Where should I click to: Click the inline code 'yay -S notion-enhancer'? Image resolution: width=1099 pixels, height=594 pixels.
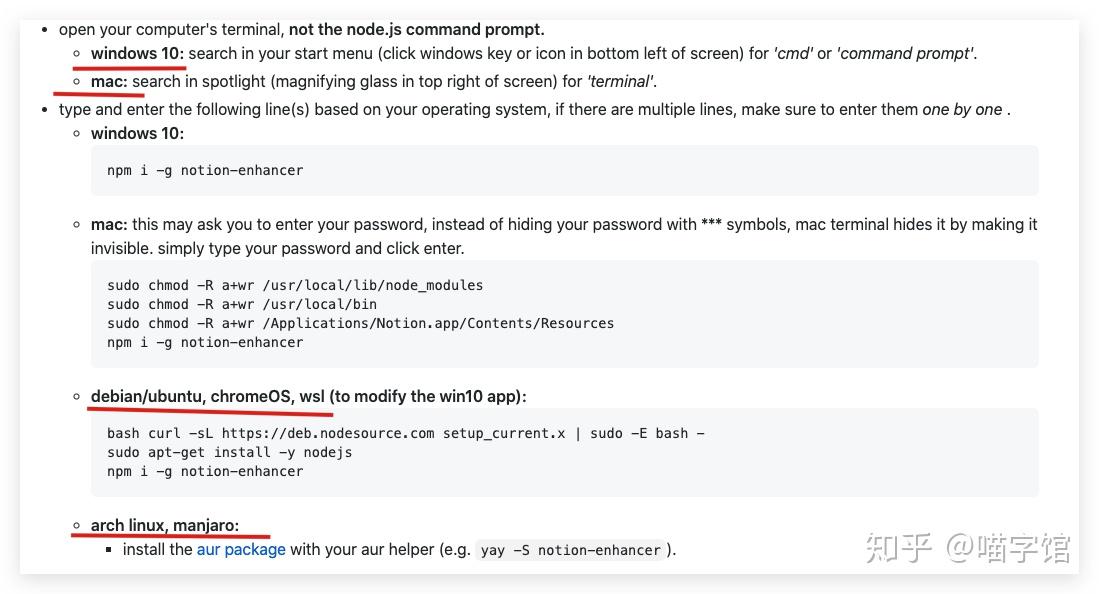point(570,550)
